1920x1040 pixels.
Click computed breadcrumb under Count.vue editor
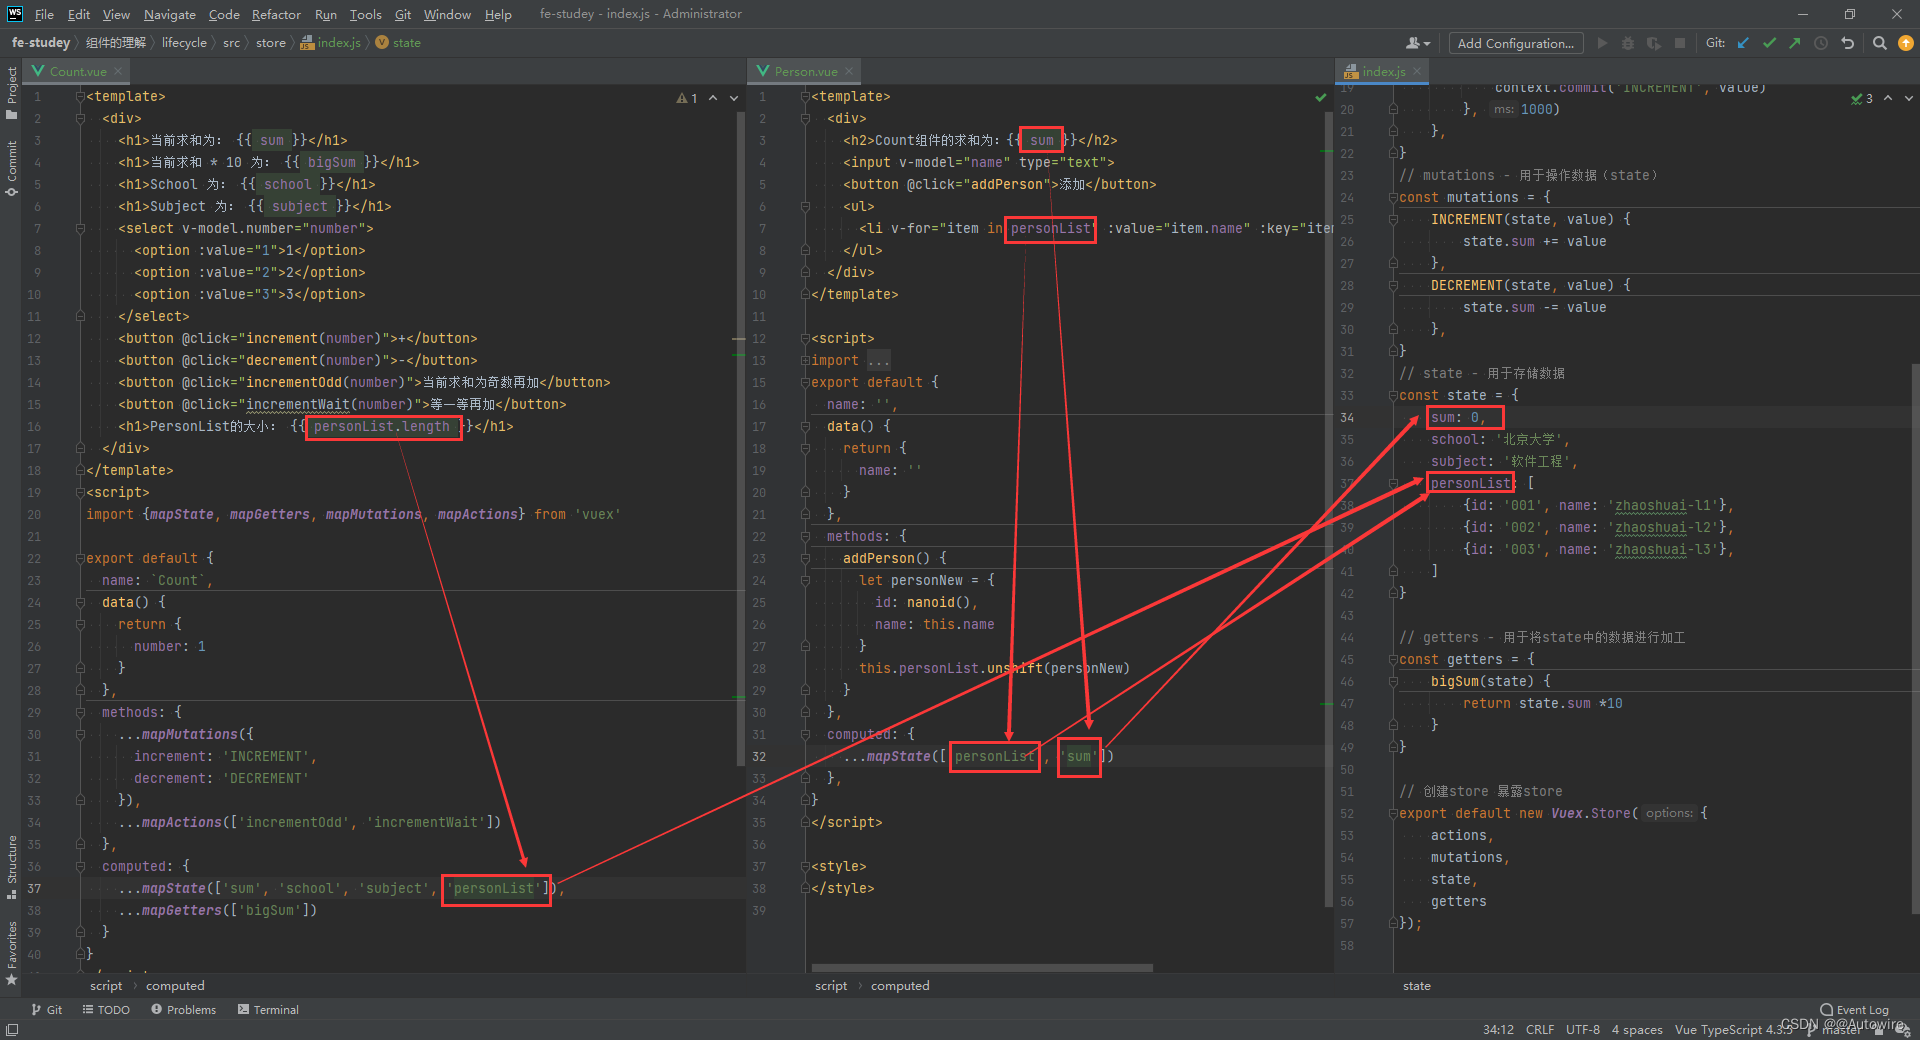click(175, 986)
